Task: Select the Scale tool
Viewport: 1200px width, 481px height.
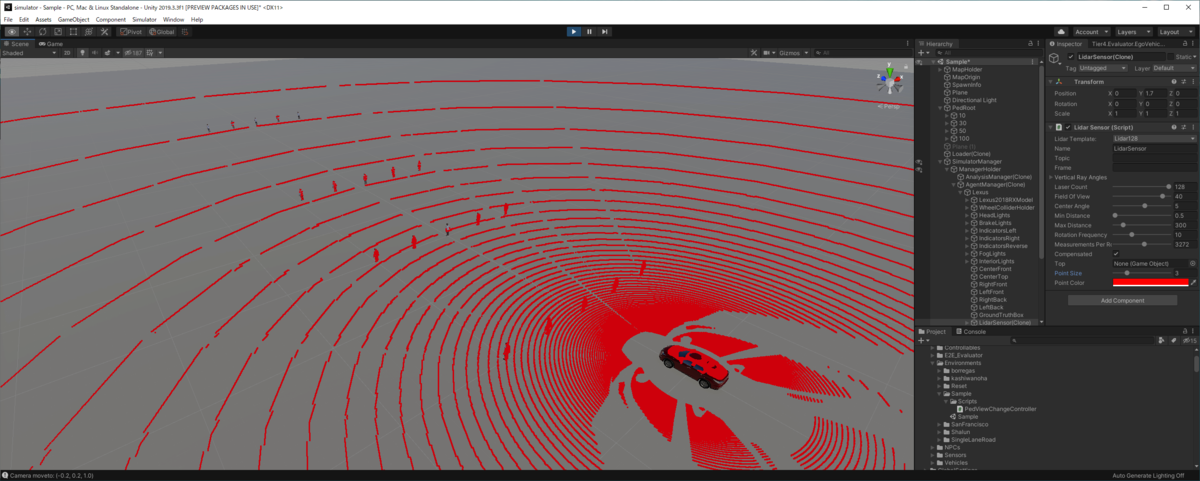Action: [59, 32]
